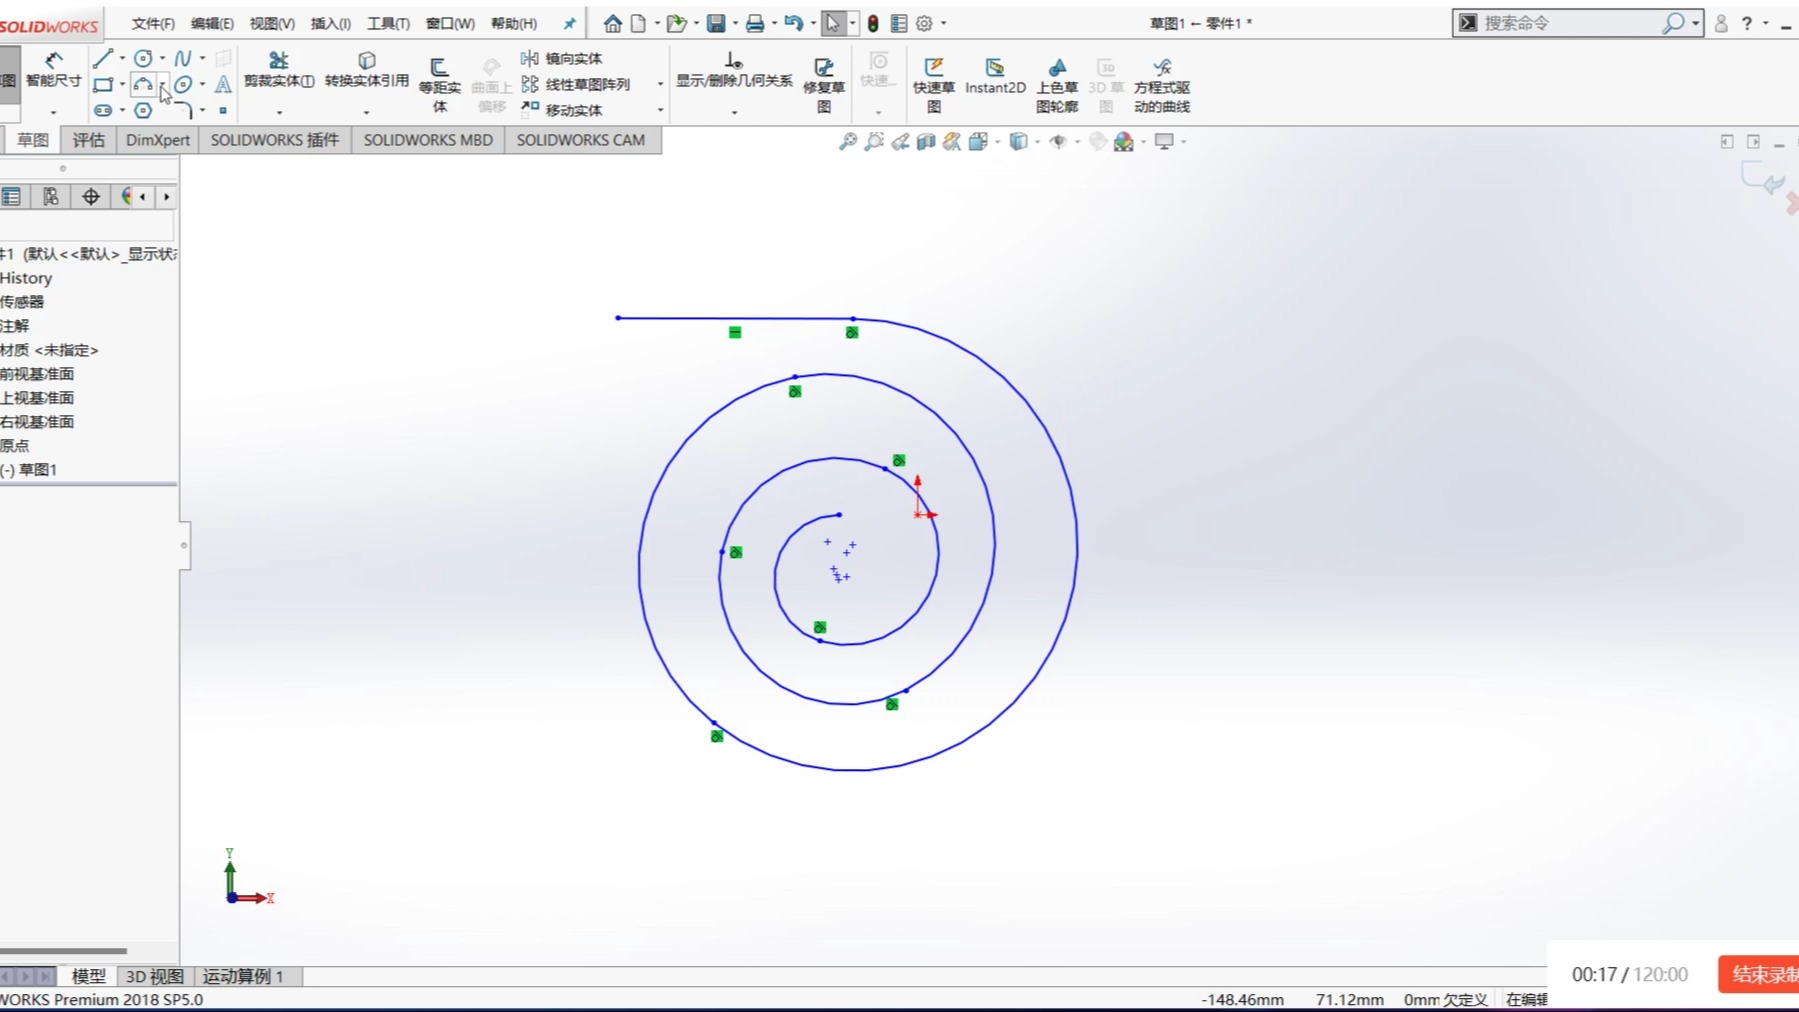1799x1012 pixels.
Task: Select the Spline sketch tool
Action: tap(185, 58)
